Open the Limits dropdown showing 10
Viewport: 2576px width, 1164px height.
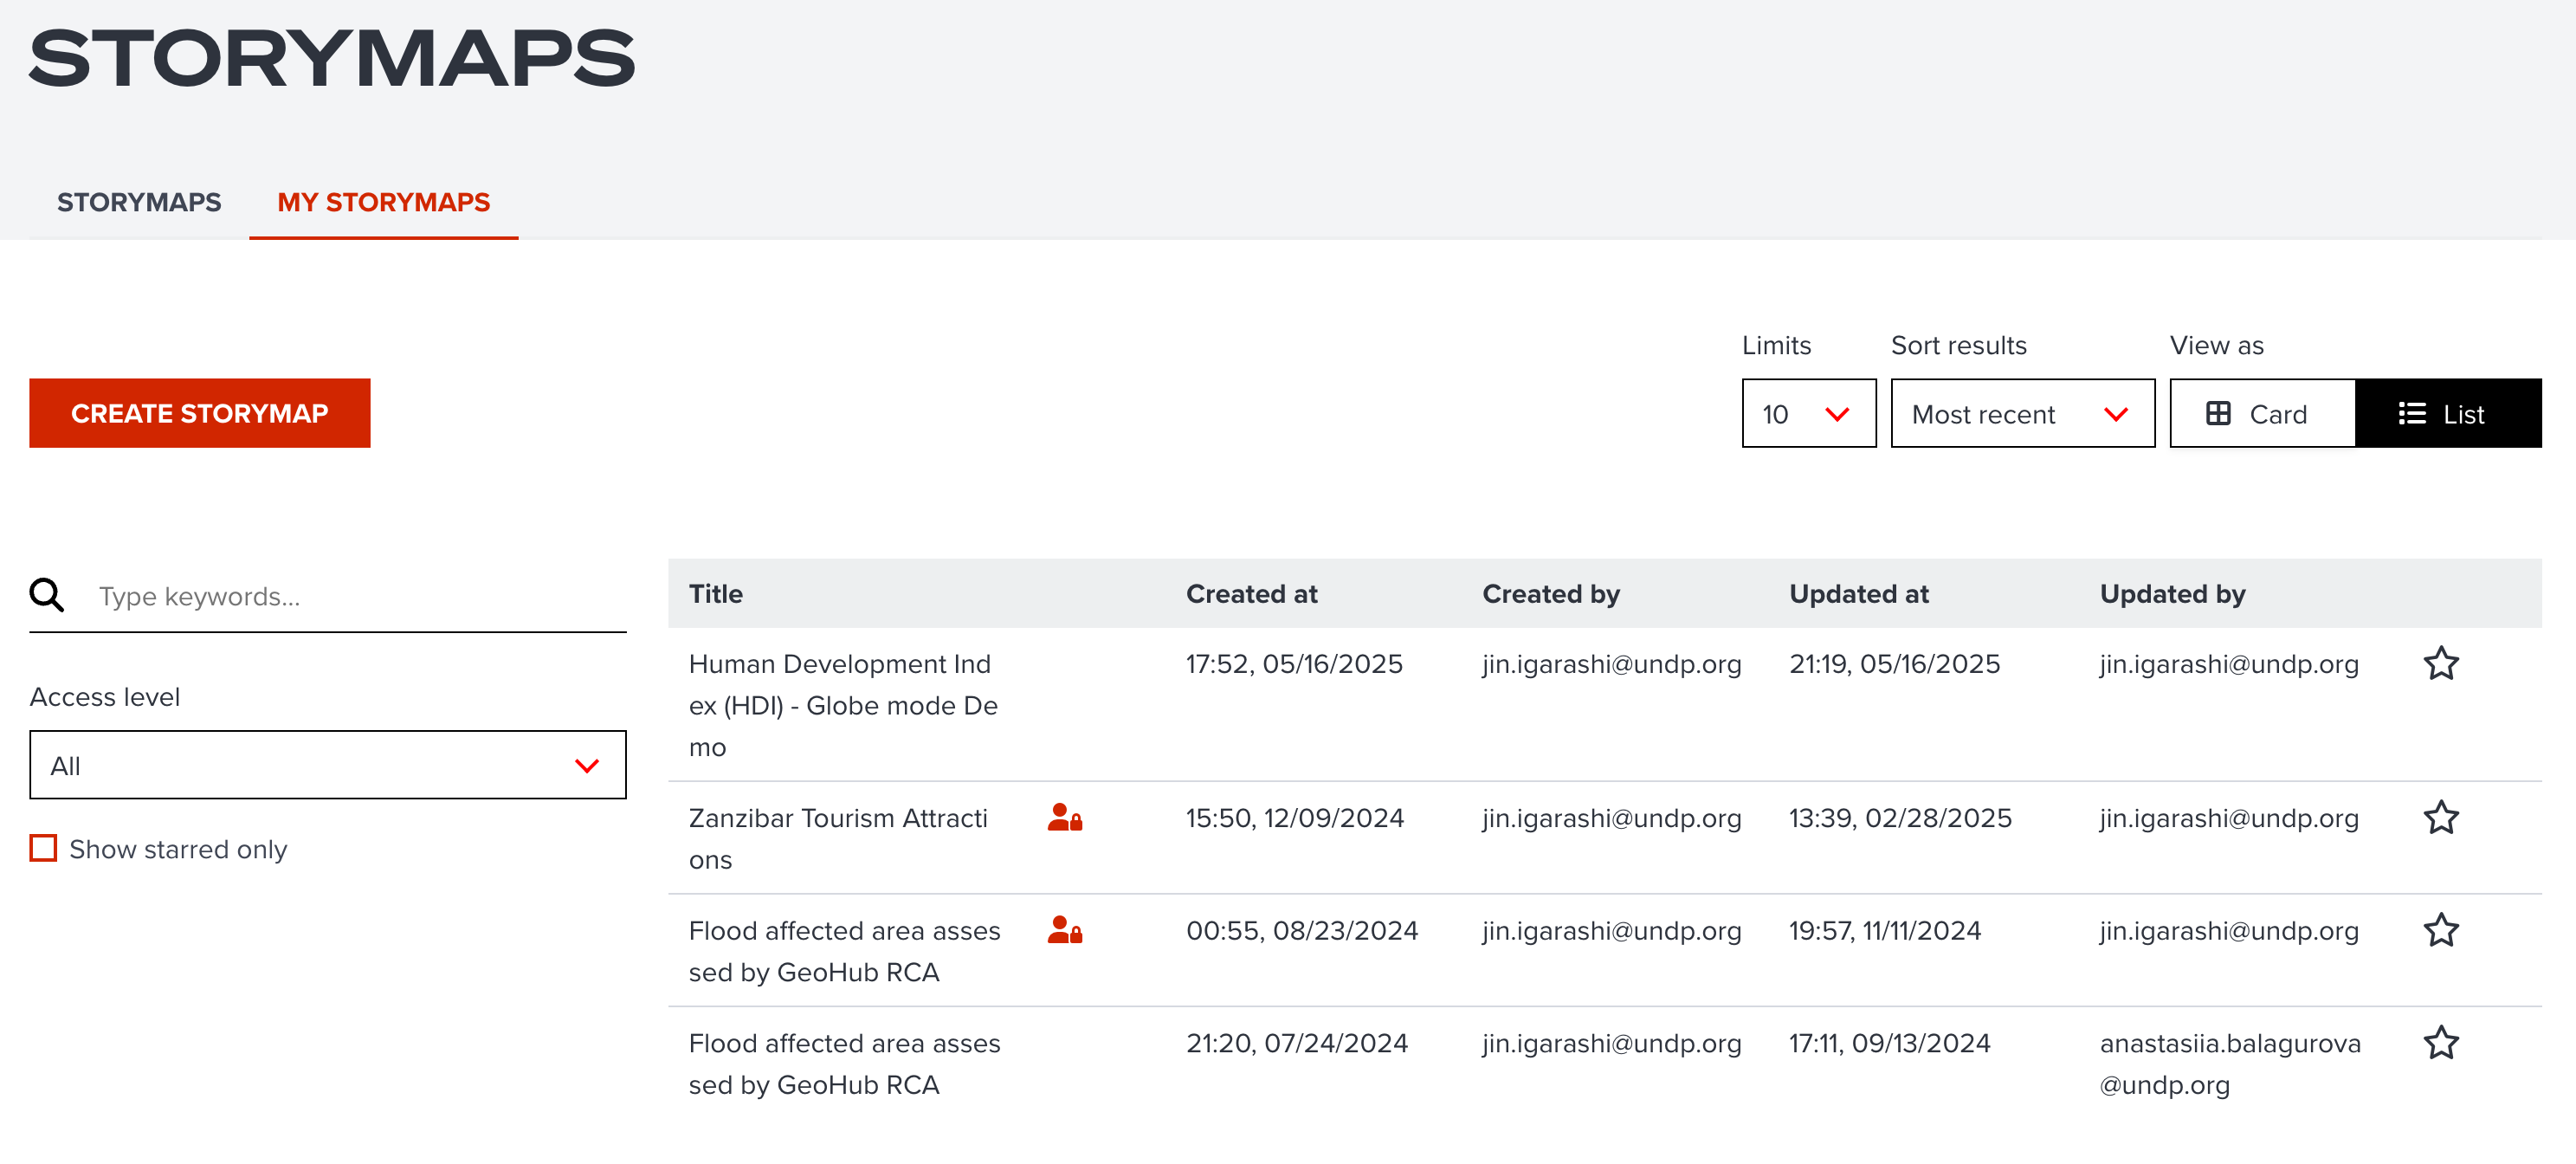(1808, 414)
